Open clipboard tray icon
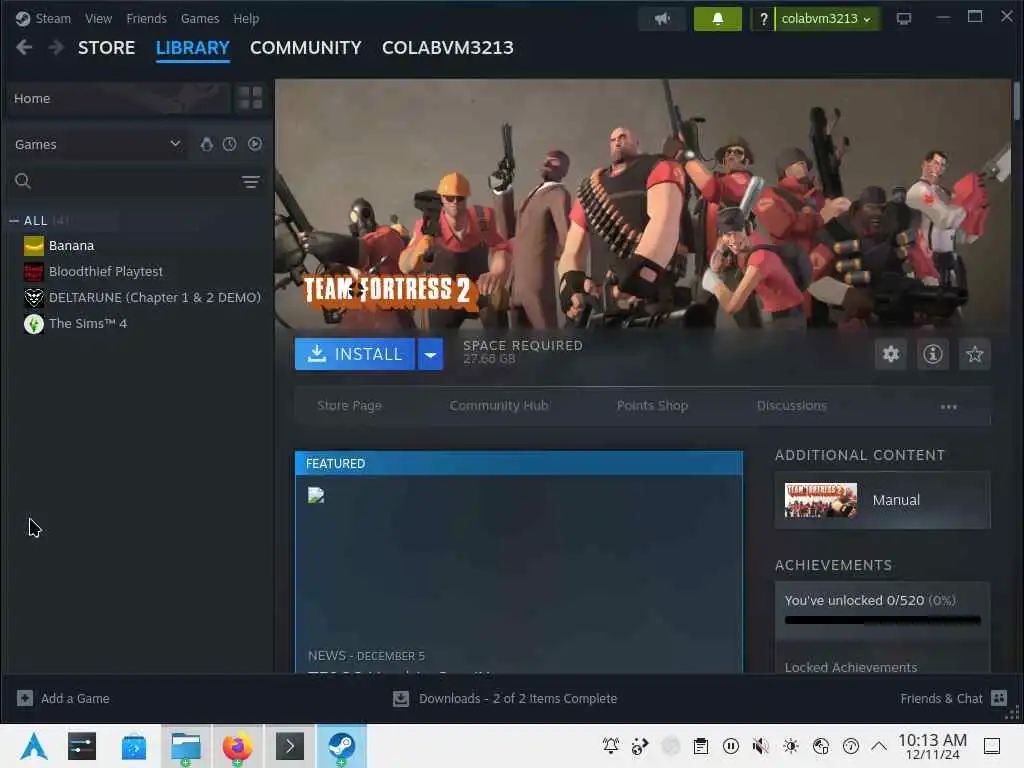This screenshot has width=1024, height=768. (x=701, y=746)
